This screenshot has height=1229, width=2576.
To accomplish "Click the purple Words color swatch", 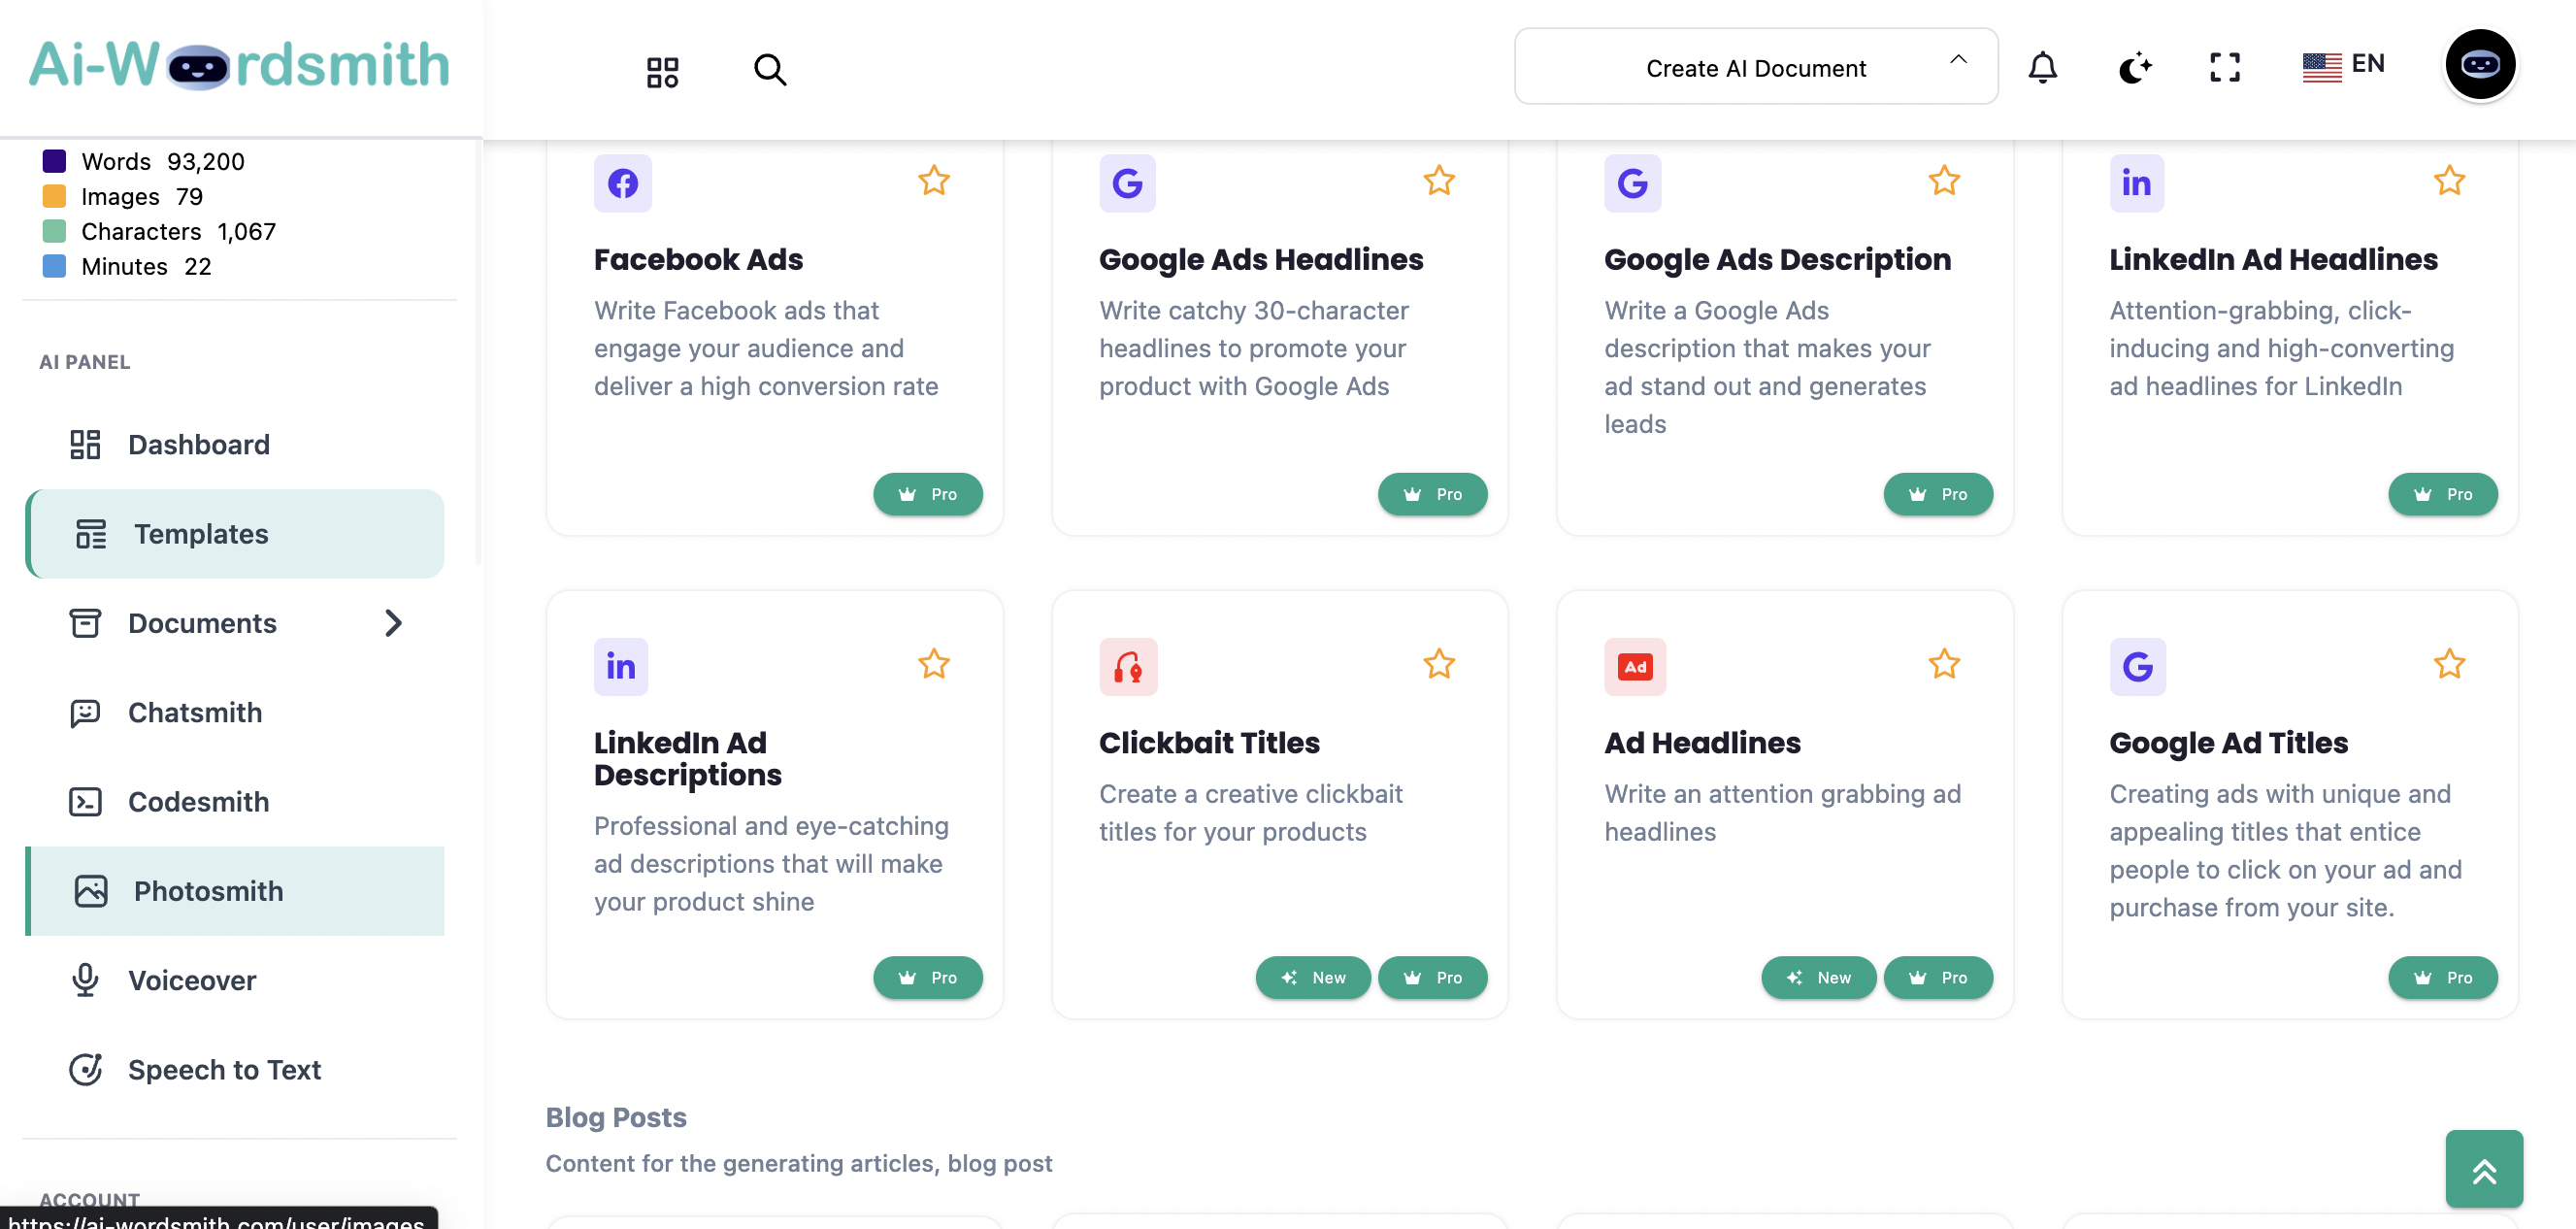I will 54,161.
